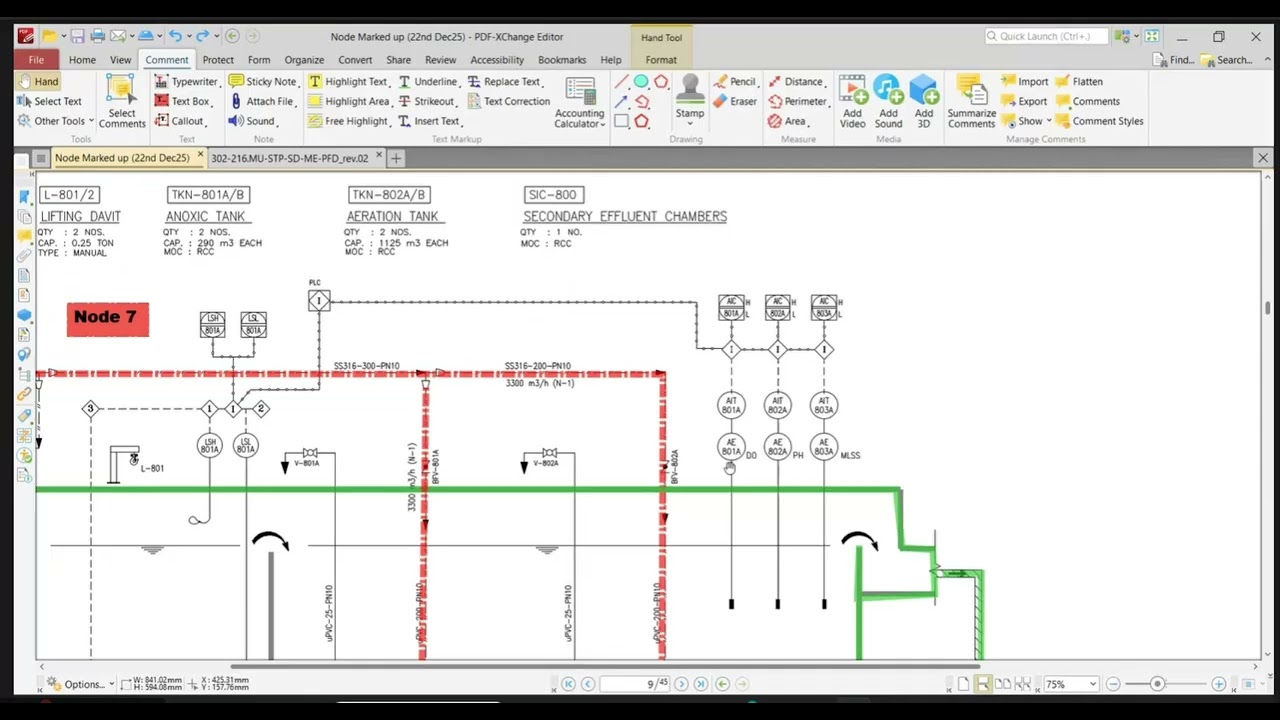Click Export comments

[1023, 101]
